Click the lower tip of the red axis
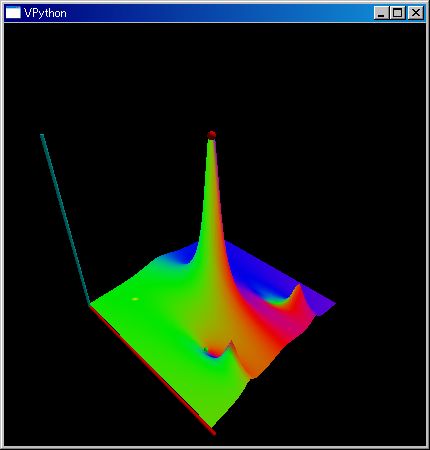 pyautogui.click(x=213, y=433)
